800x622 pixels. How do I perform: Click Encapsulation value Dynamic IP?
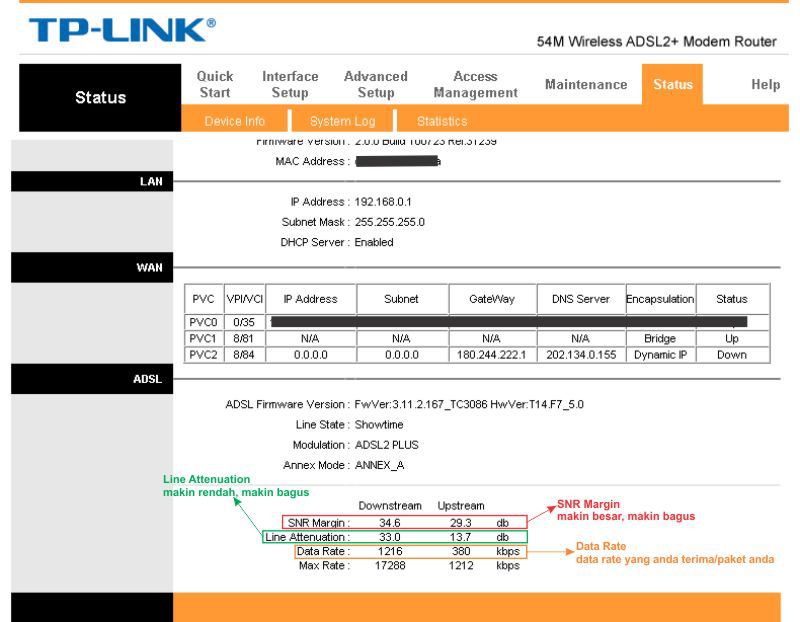[x=660, y=355]
